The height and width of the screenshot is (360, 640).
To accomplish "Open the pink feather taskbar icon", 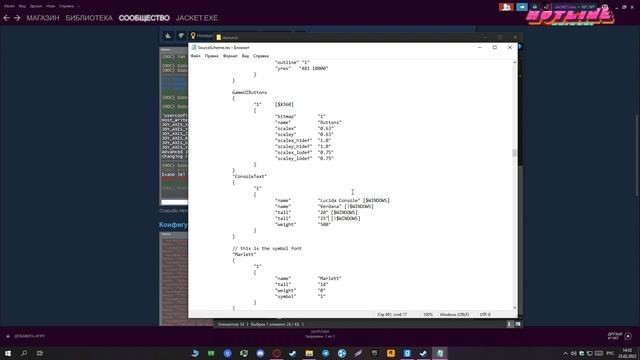I will tap(358, 353).
